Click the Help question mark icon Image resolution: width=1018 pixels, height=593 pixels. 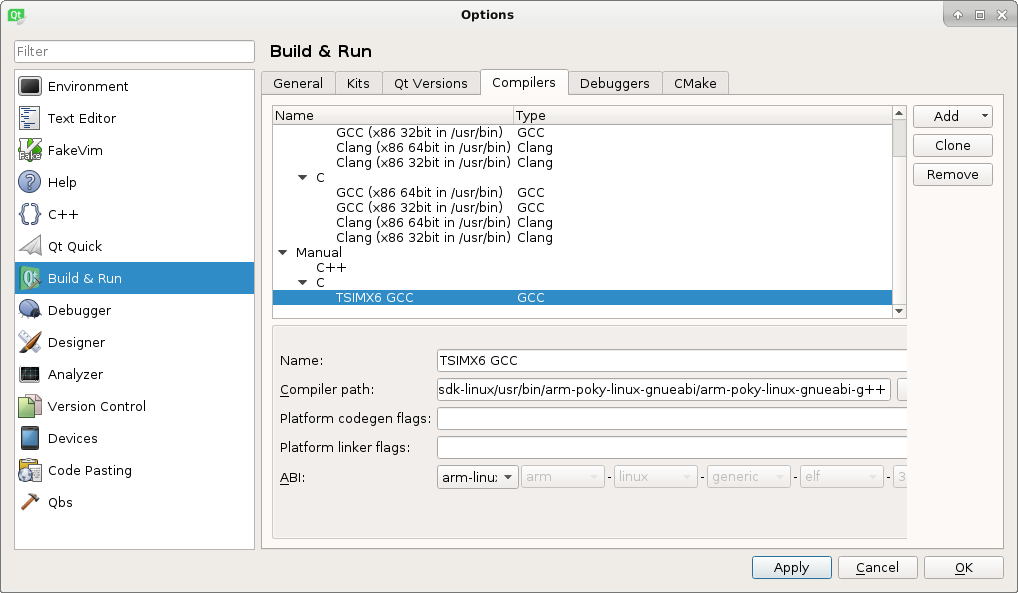(x=30, y=182)
